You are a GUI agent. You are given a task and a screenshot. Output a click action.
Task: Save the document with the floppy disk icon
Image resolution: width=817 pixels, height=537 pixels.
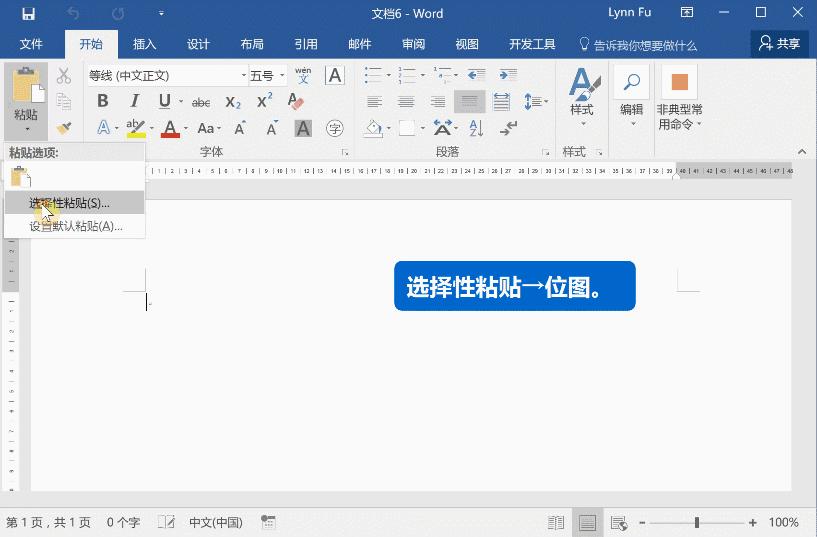coord(28,14)
